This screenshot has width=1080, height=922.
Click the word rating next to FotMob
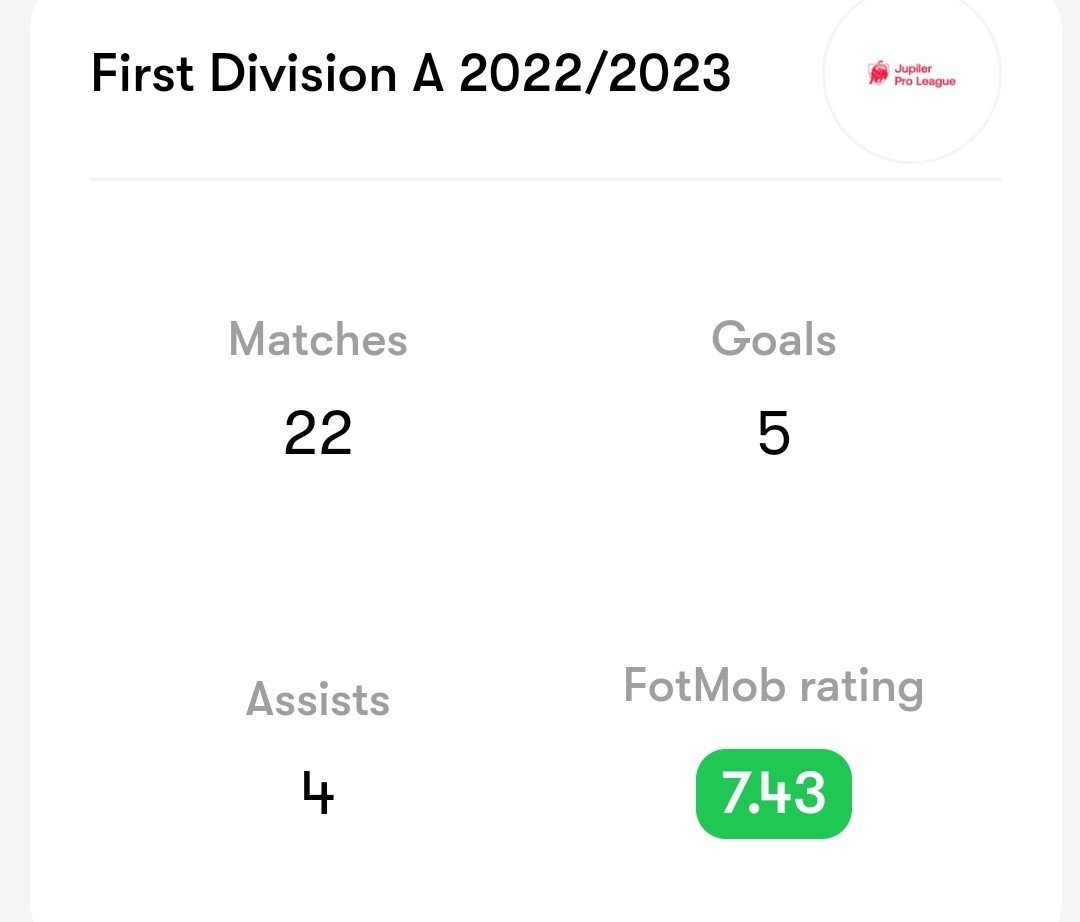(x=861, y=688)
